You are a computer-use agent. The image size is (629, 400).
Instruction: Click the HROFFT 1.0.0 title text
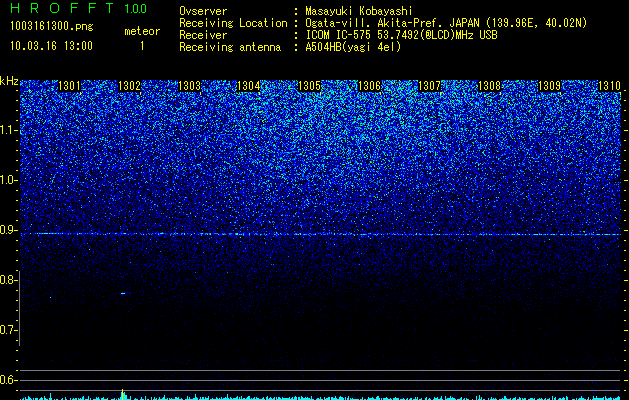78,8
